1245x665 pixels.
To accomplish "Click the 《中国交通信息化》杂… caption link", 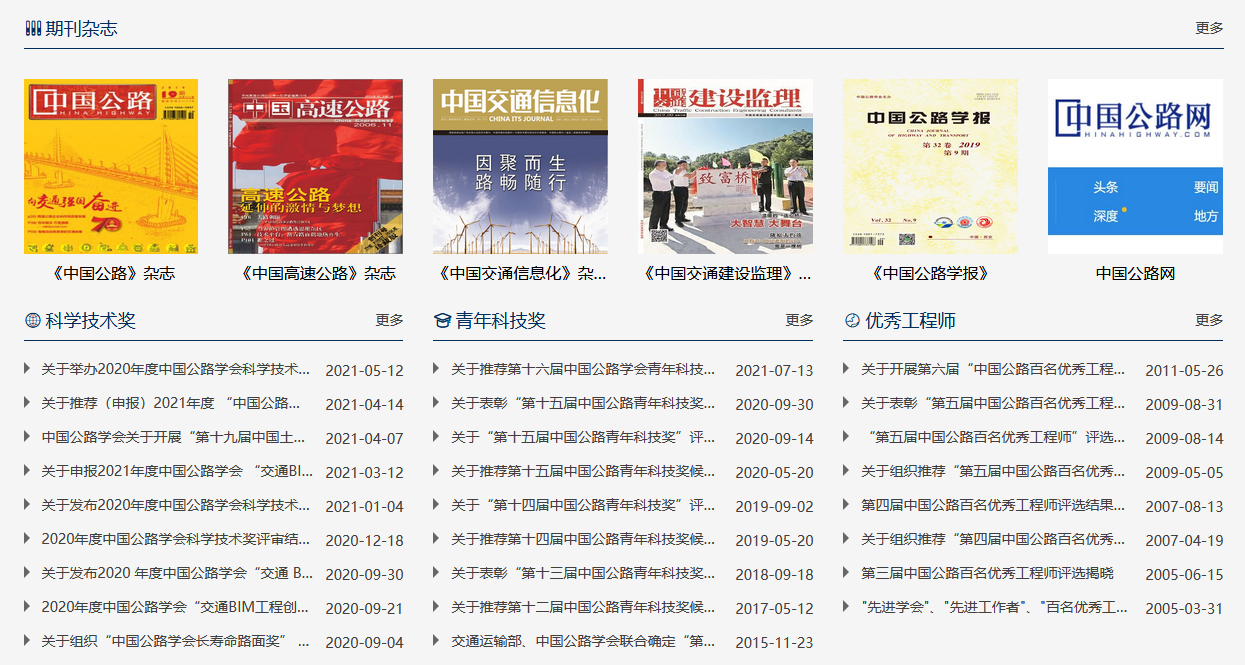I will click(x=520, y=273).
